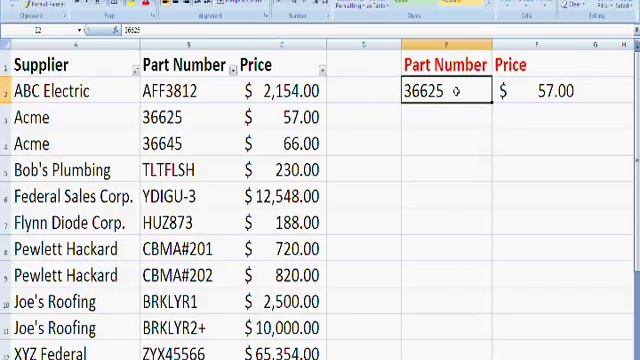640x360 pixels.
Task: Open the Clipboard group dialog launcher
Action: coord(65,16)
